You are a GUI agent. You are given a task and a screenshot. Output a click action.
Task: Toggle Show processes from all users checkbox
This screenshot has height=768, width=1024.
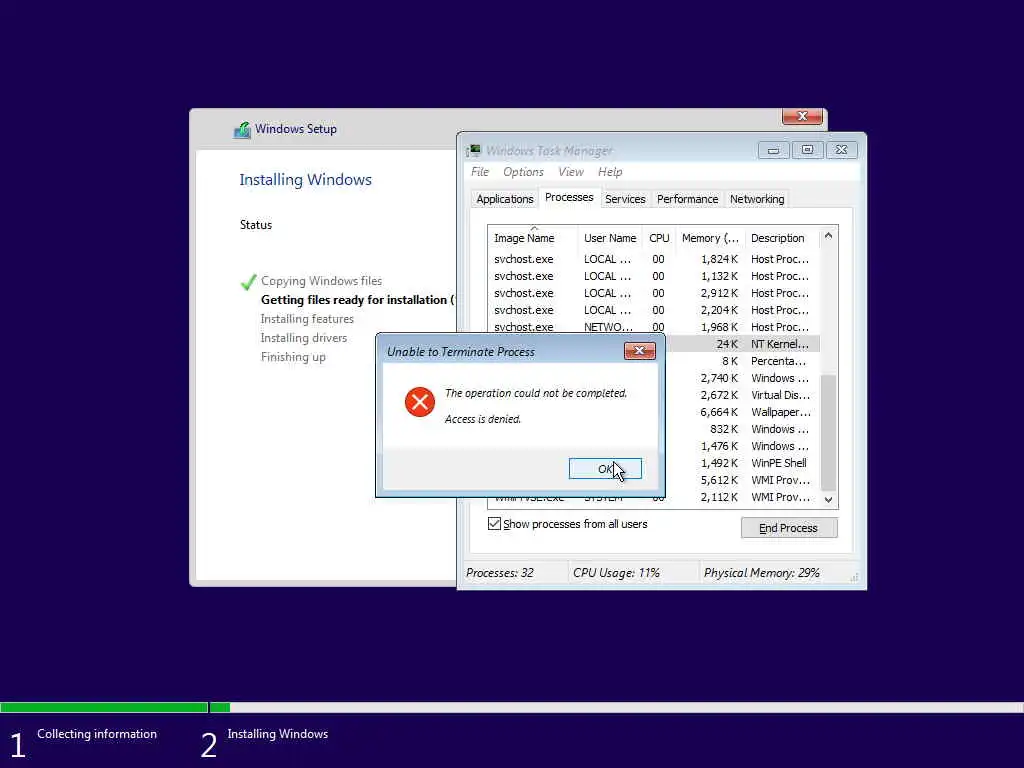pos(494,524)
